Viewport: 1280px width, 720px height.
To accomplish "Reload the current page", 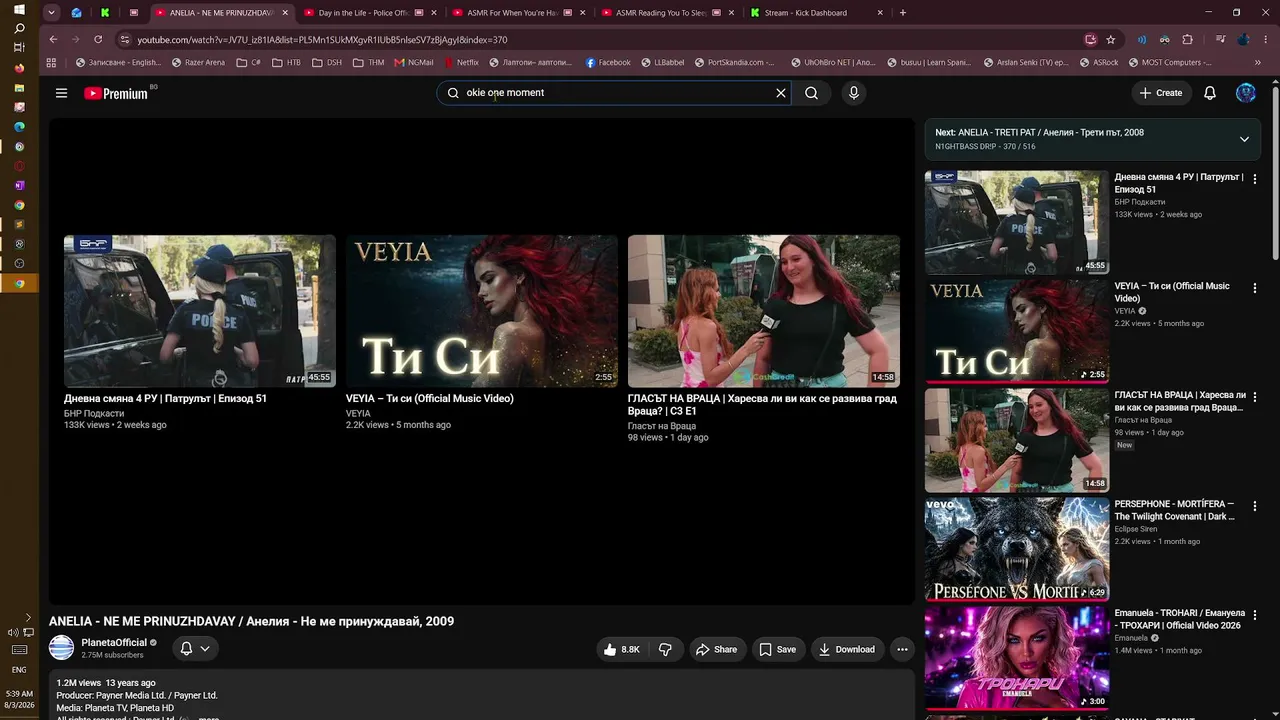I will [98, 39].
